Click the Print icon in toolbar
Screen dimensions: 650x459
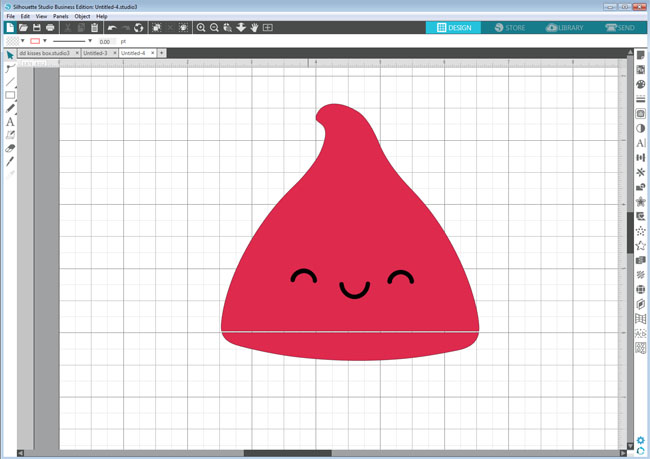point(50,28)
